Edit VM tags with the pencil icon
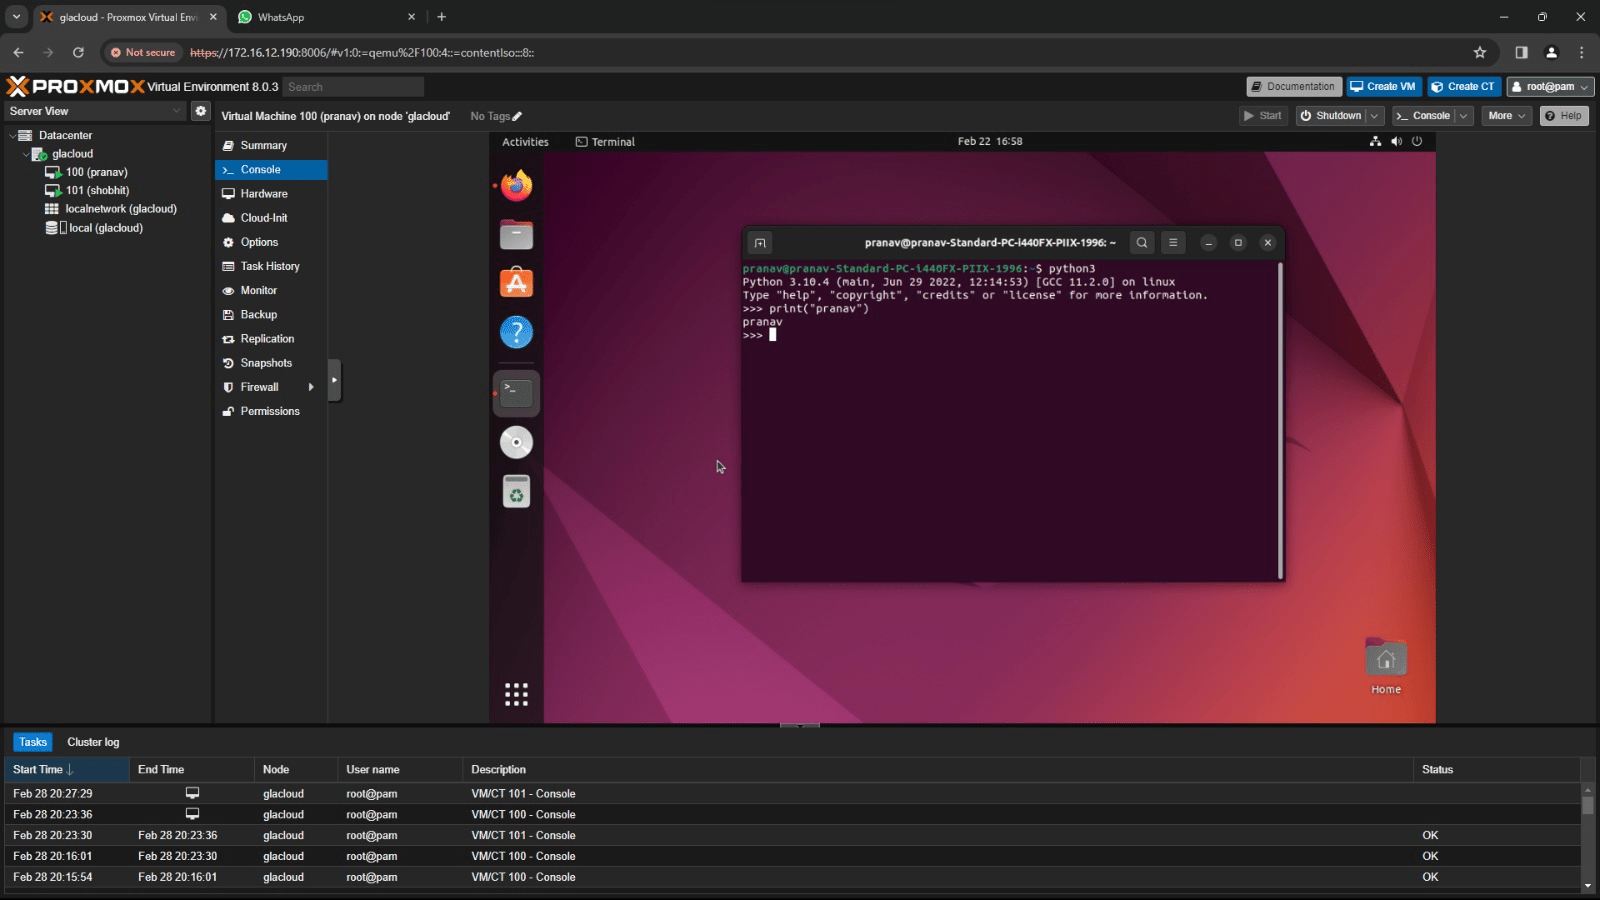Image resolution: width=1600 pixels, height=900 pixels. (517, 117)
